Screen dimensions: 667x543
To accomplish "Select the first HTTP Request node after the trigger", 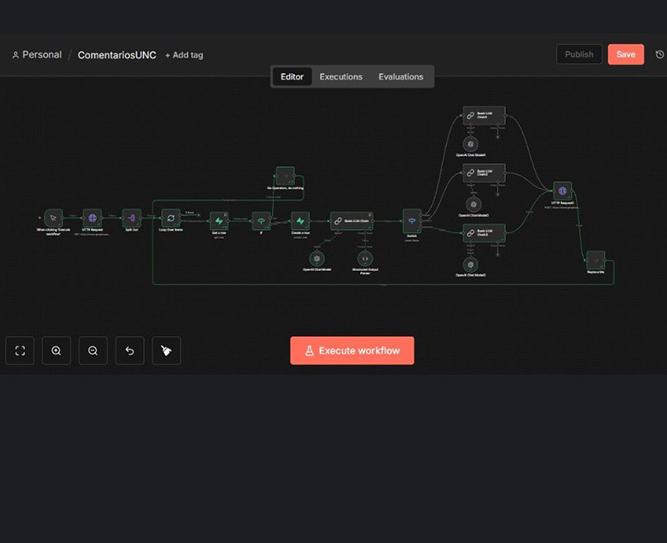I will (92, 218).
